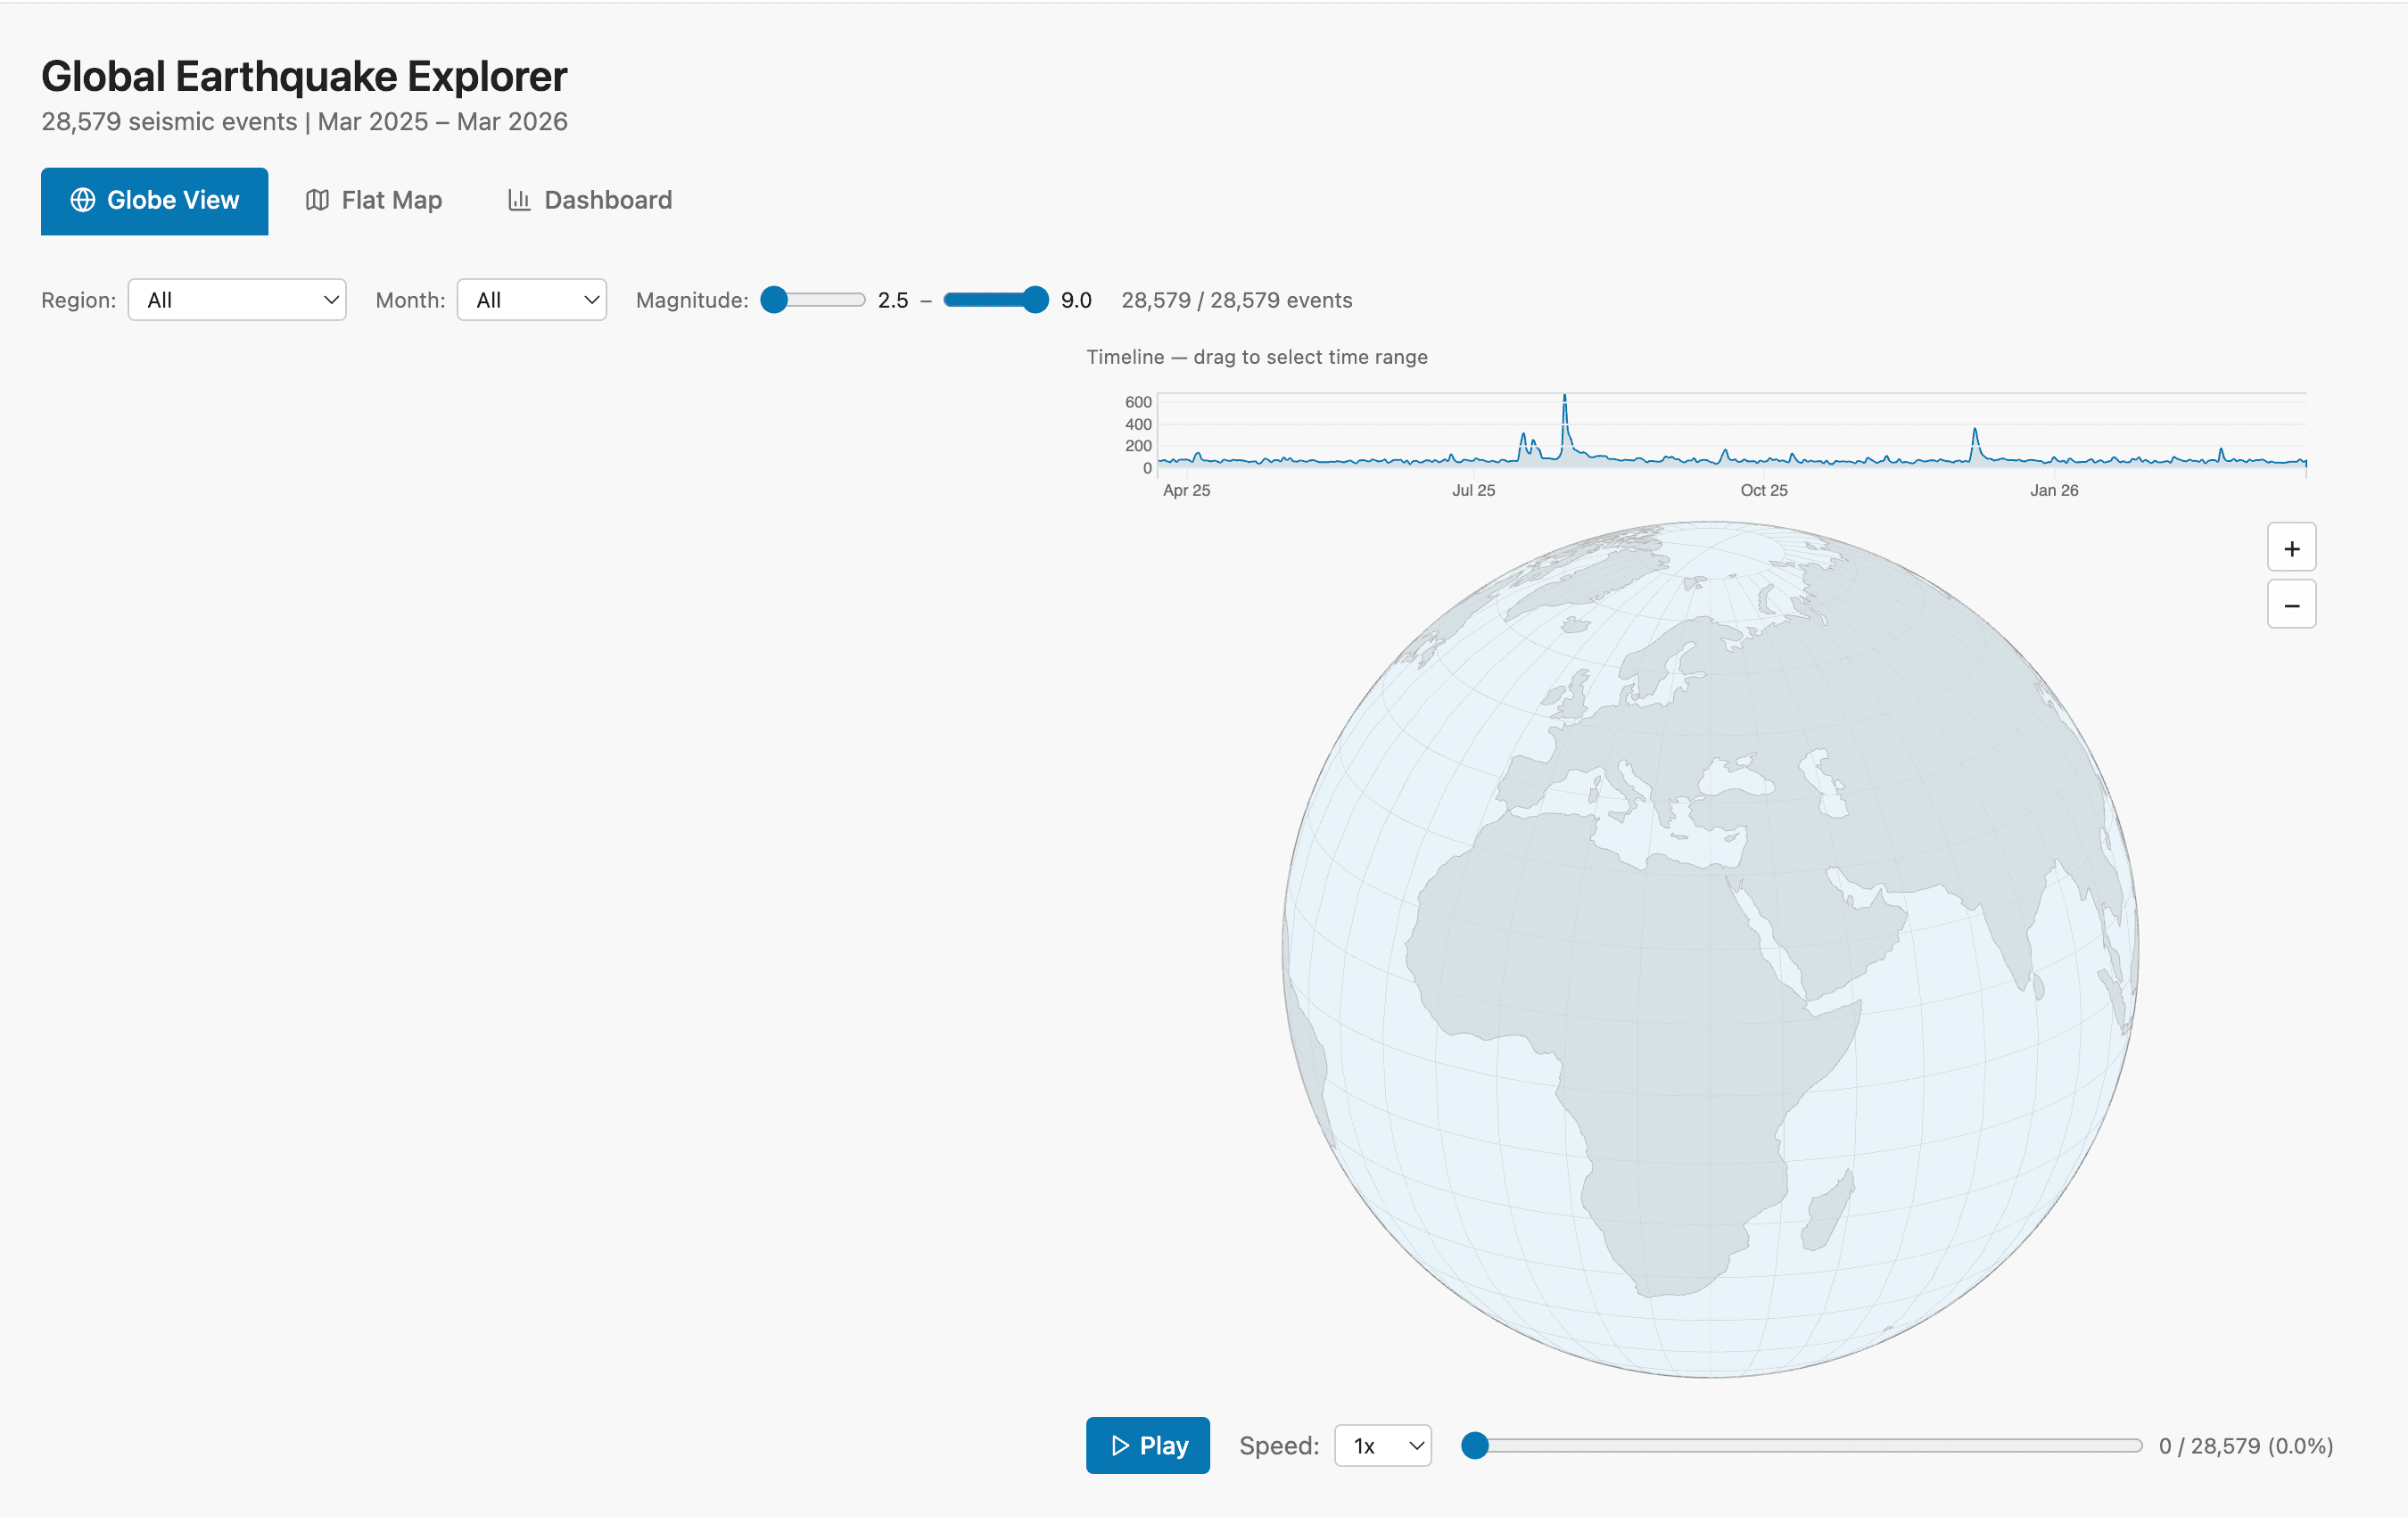This screenshot has width=2408, height=1532.
Task: Open the Region filter dropdown
Action: tap(237, 299)
